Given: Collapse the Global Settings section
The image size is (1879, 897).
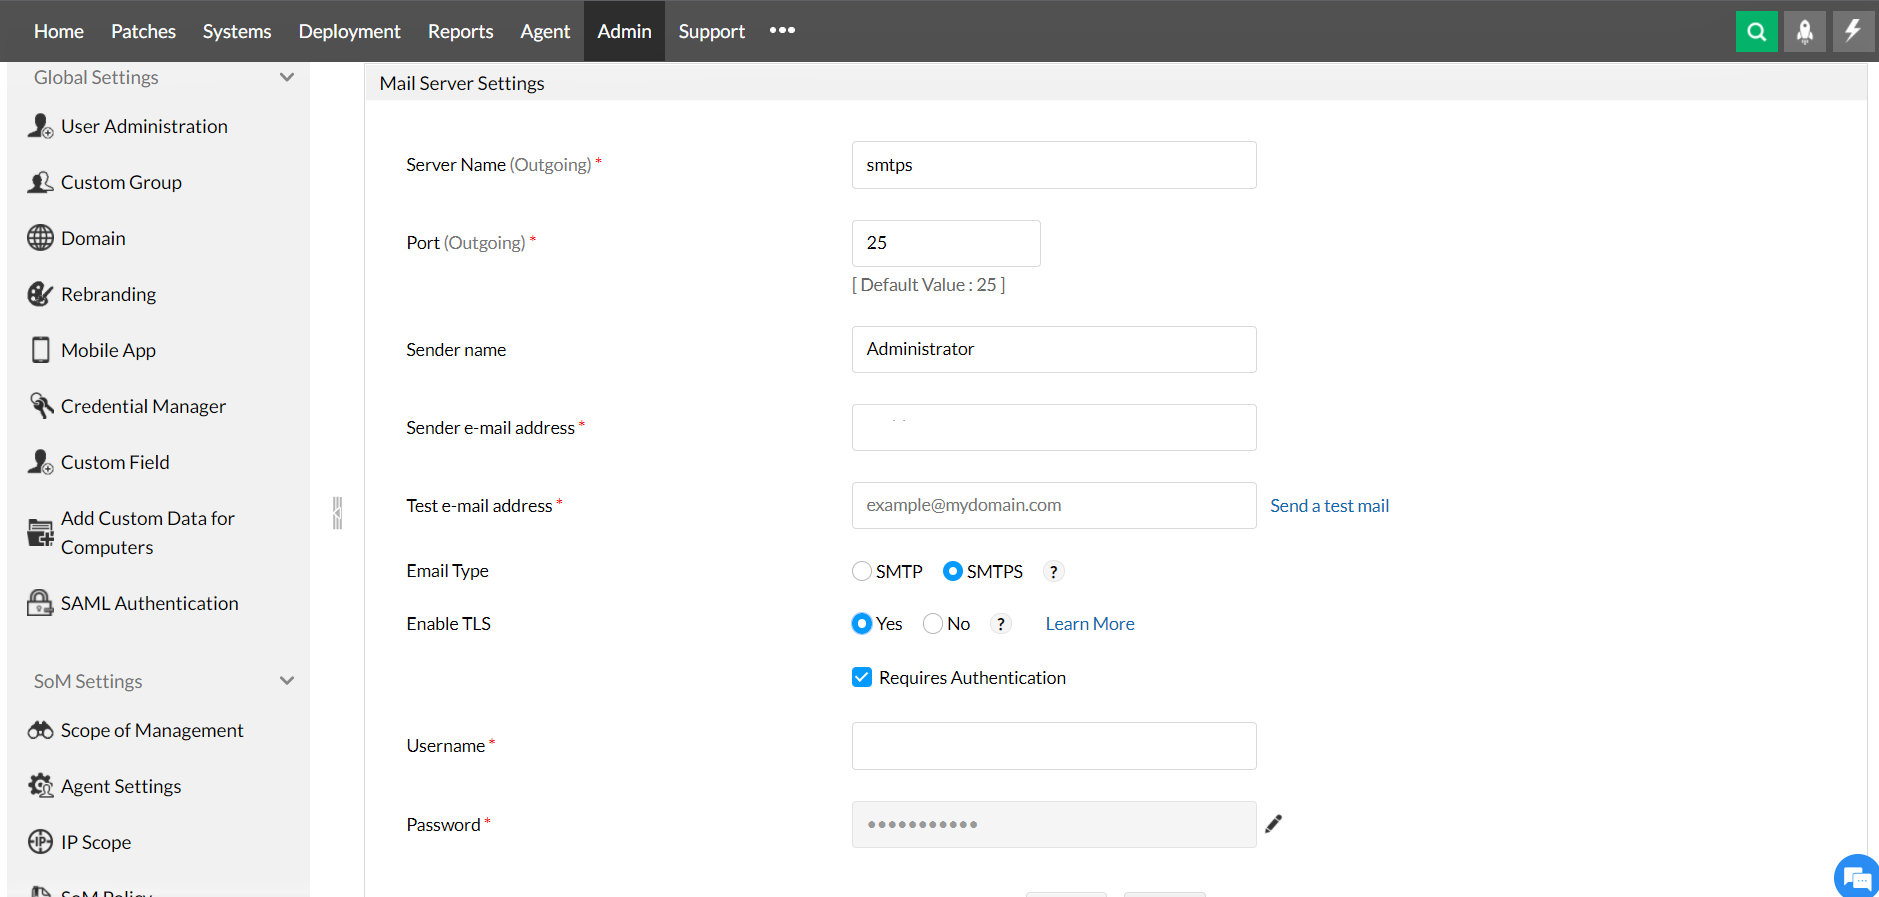Looking at the screenshot, I should [287, 77].
